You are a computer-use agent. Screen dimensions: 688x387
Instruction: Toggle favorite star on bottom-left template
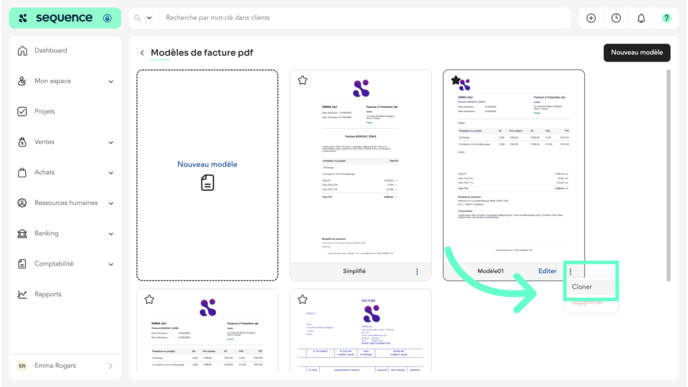[x=149, y=299]
